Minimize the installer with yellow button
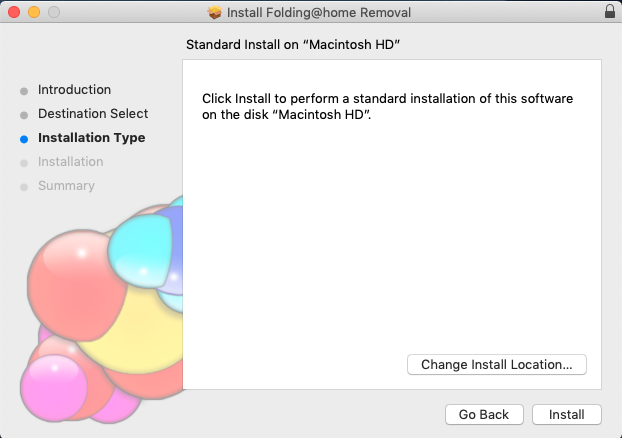This screenshot has width=622, height=438. (34, 12)
